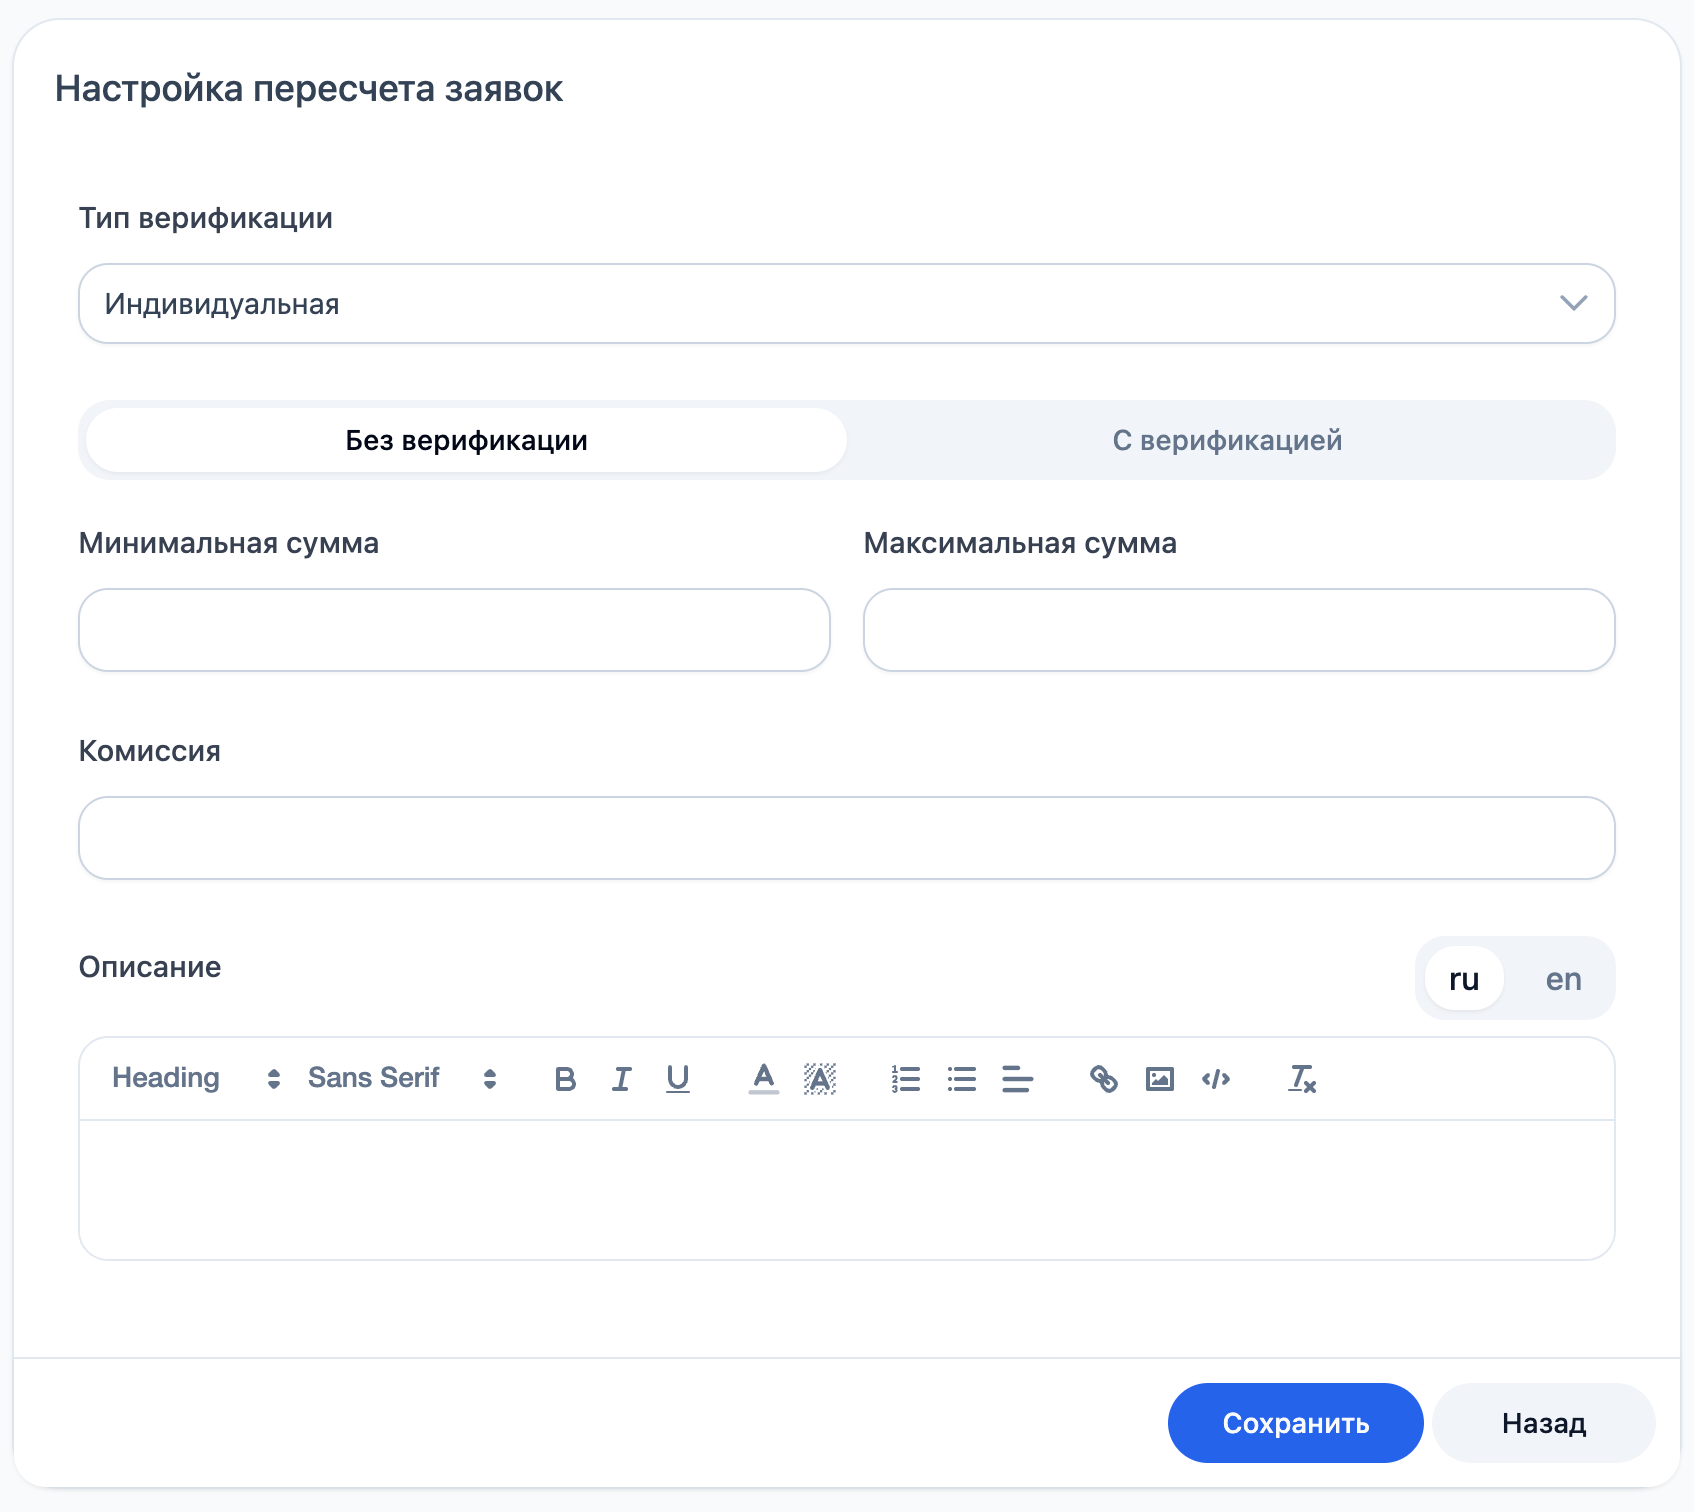Insert a code block
1694x1512 pixels.
(x=1215, y=1079)
